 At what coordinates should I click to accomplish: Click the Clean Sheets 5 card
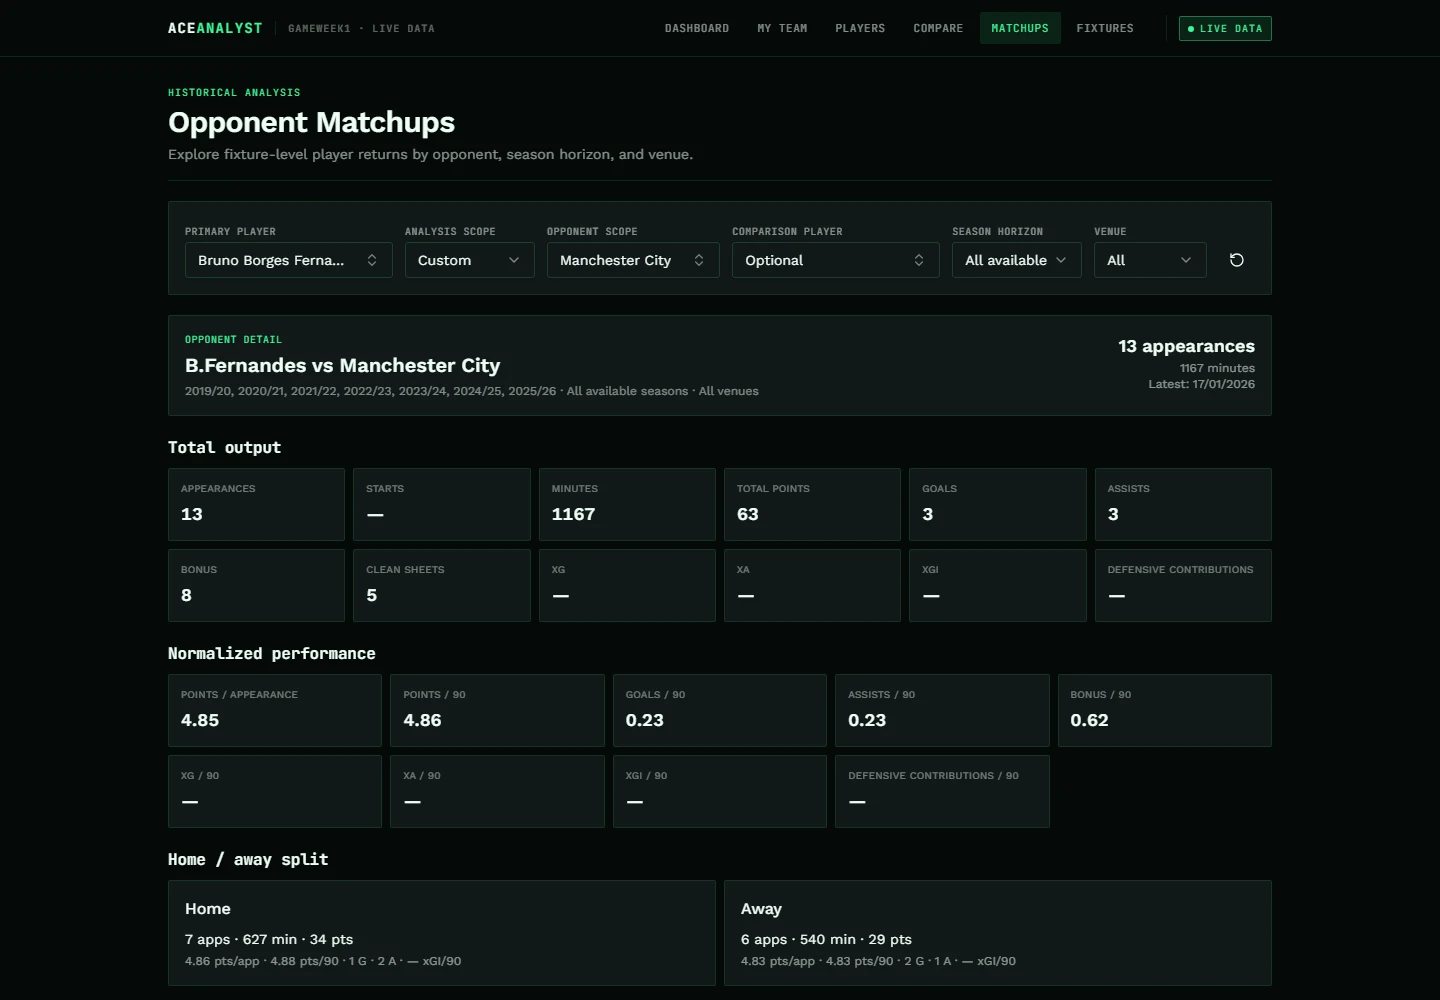pos(442,585)
